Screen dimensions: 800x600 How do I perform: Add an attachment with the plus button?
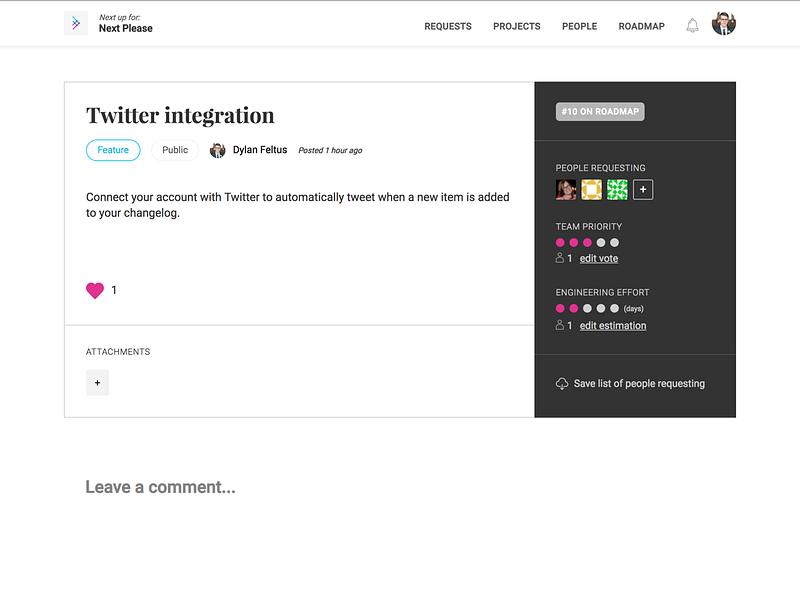tap(97, 383)
